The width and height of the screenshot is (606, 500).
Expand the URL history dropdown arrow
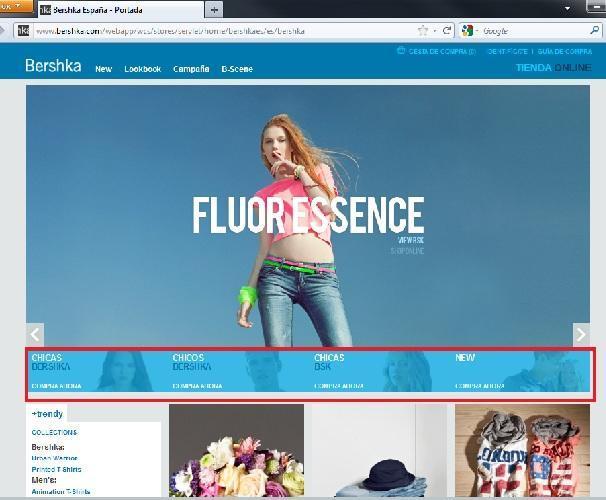tap(435, 31)
